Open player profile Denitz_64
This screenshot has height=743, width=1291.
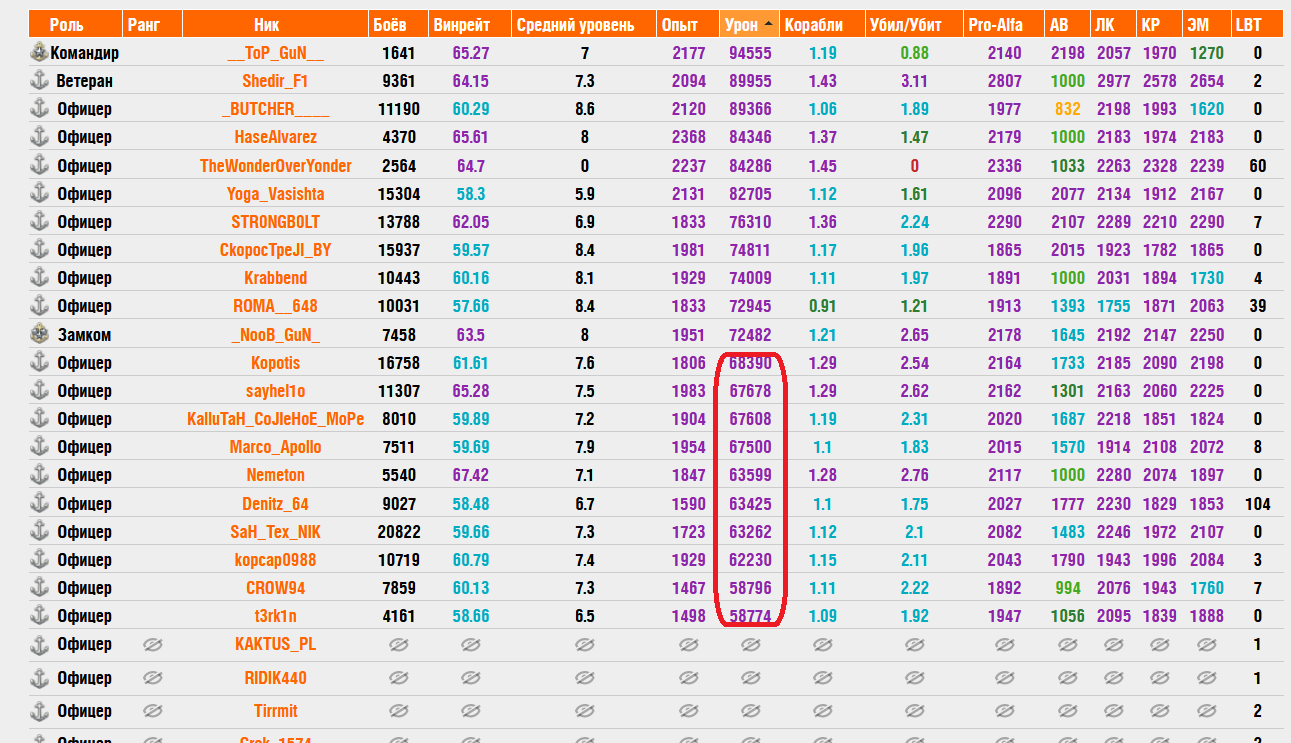[x=275, y=504]
